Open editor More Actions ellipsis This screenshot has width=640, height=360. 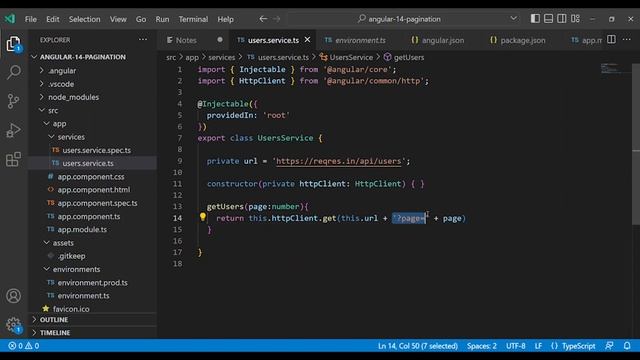pos(627,40)
